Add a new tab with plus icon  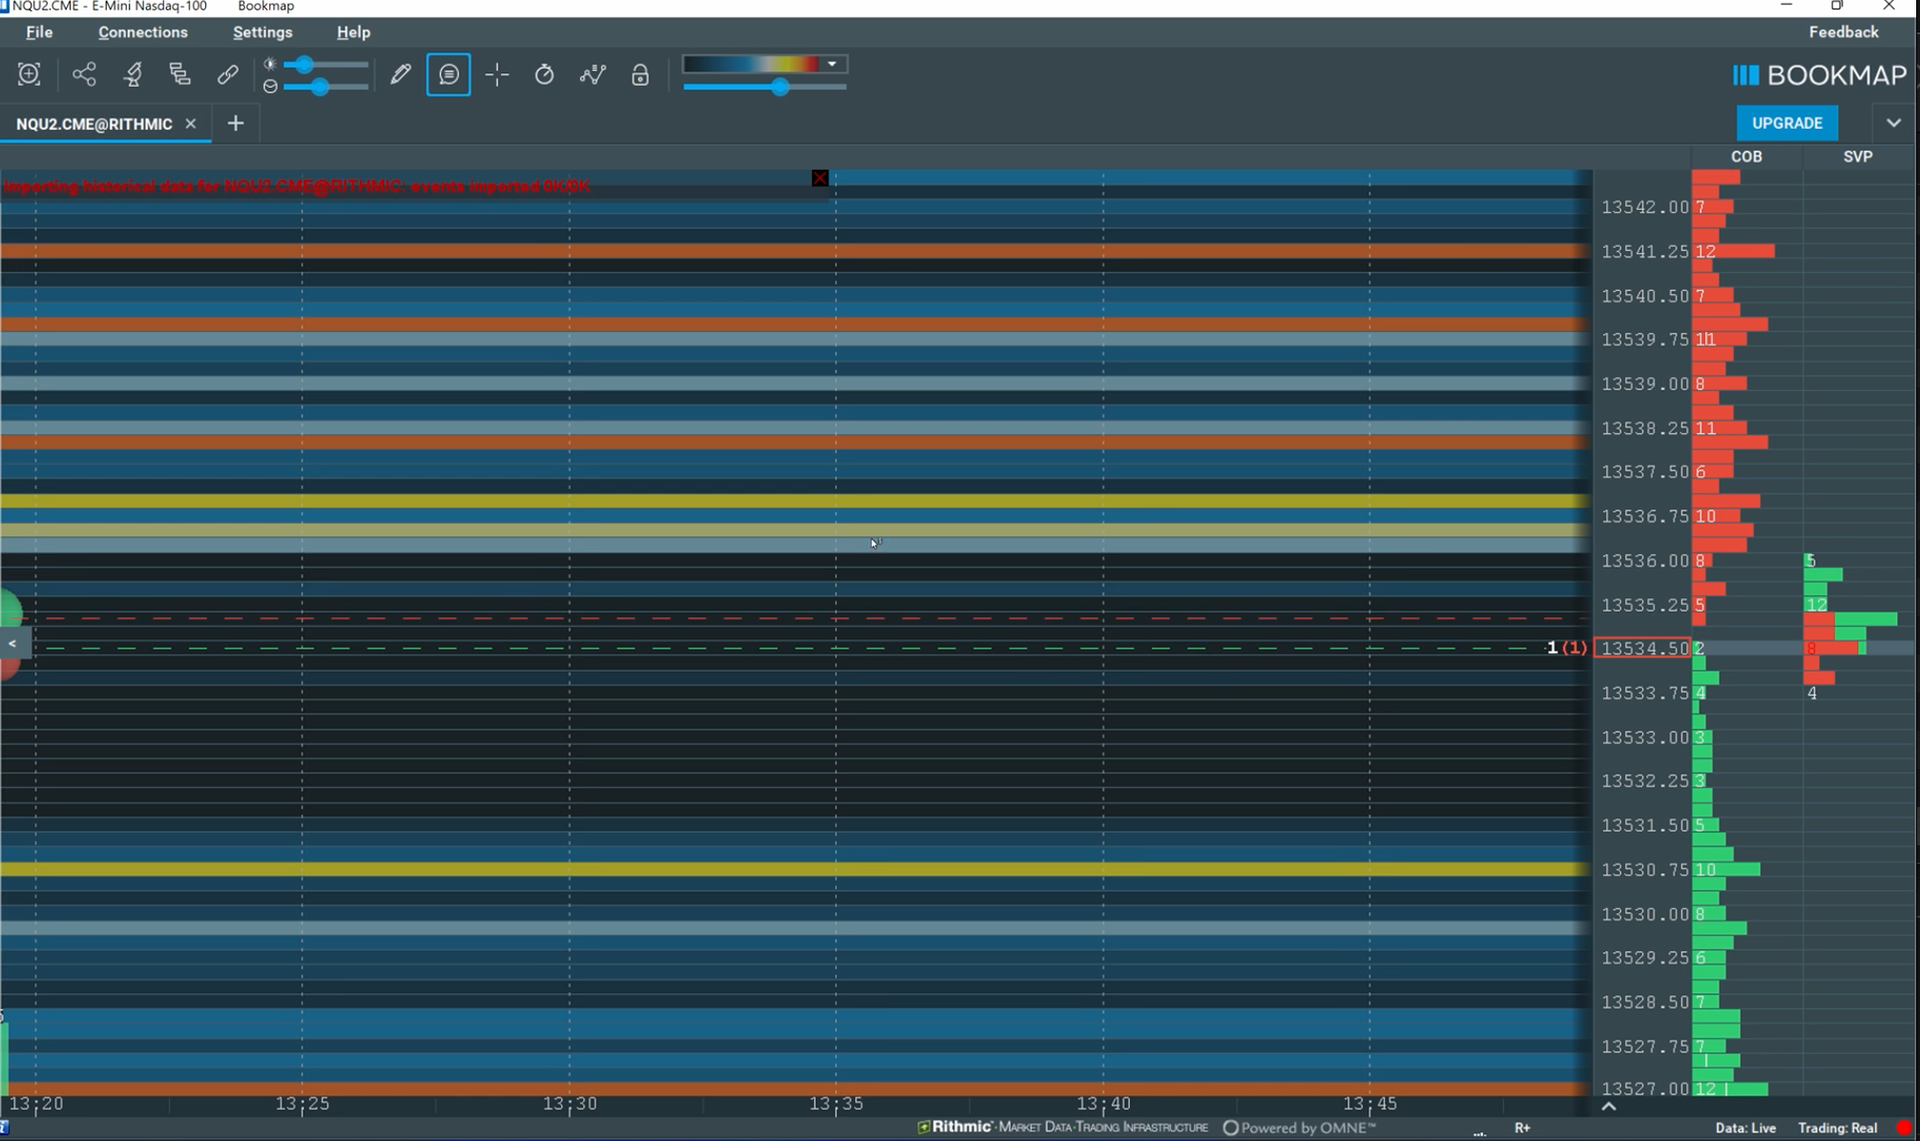click(x=235, y=123)
